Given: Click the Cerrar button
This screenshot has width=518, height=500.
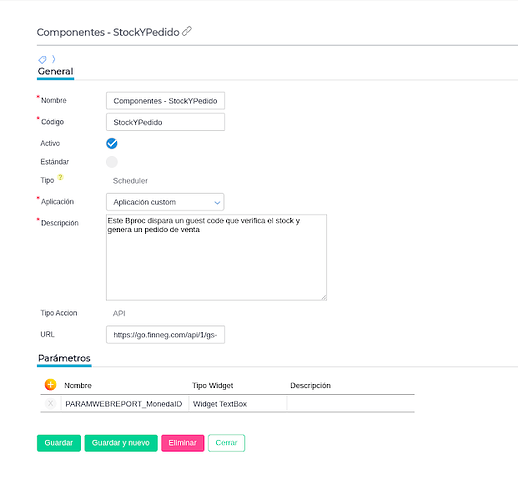Looking at the screenshot, I should coord(226,443).
